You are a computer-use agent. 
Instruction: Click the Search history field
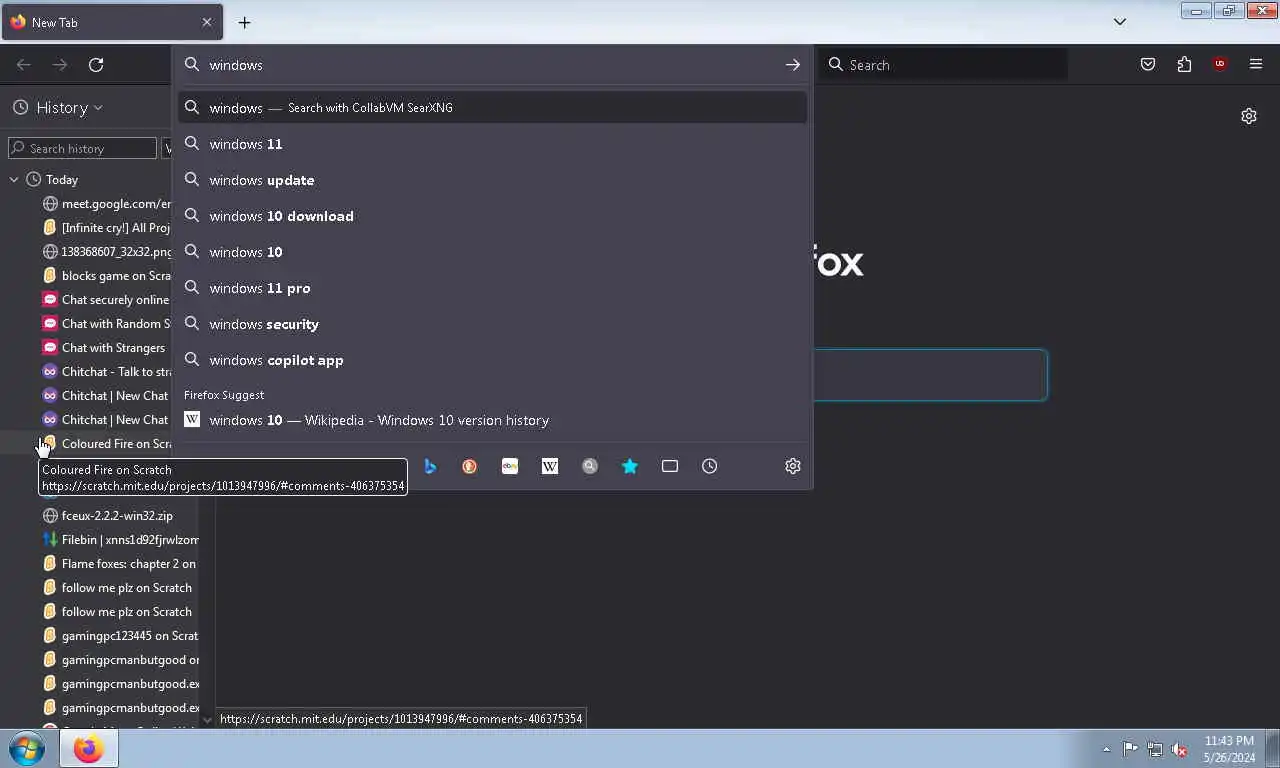point(82,148)
